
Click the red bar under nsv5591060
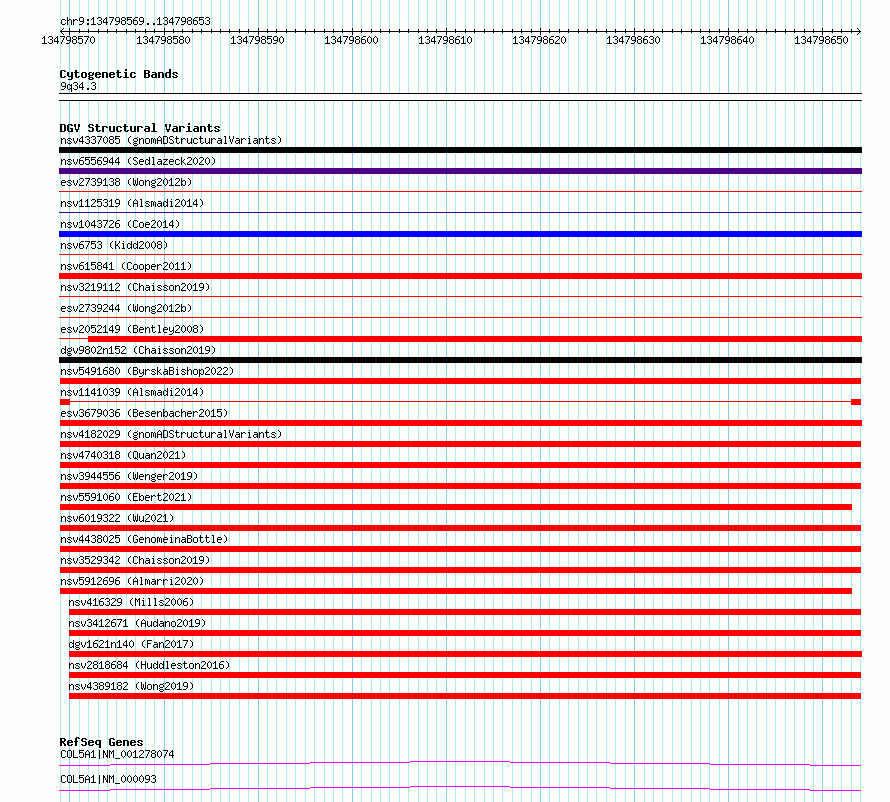[455, 507]
